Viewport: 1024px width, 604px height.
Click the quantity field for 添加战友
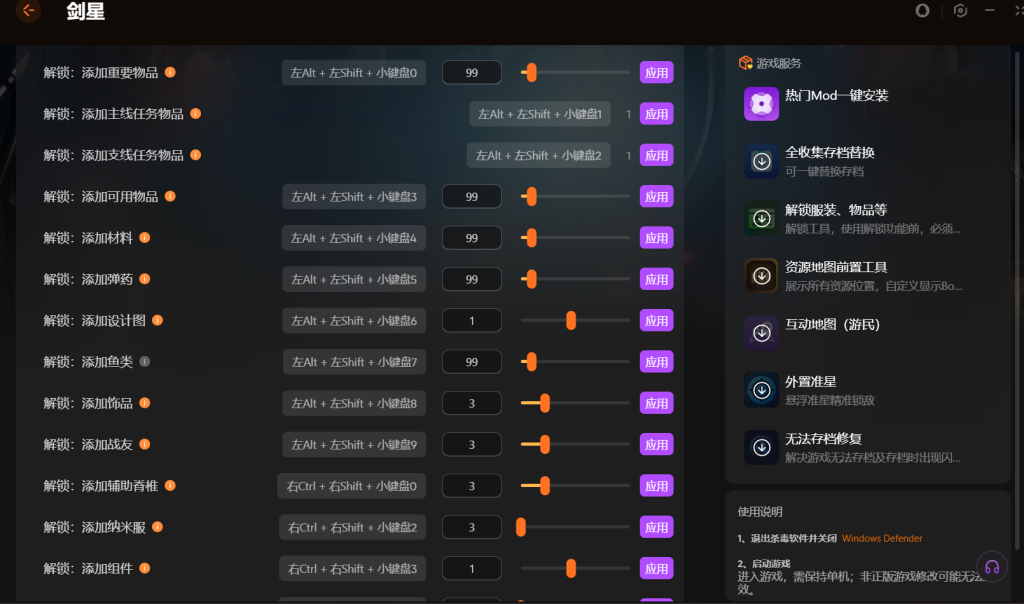point(471,444)
